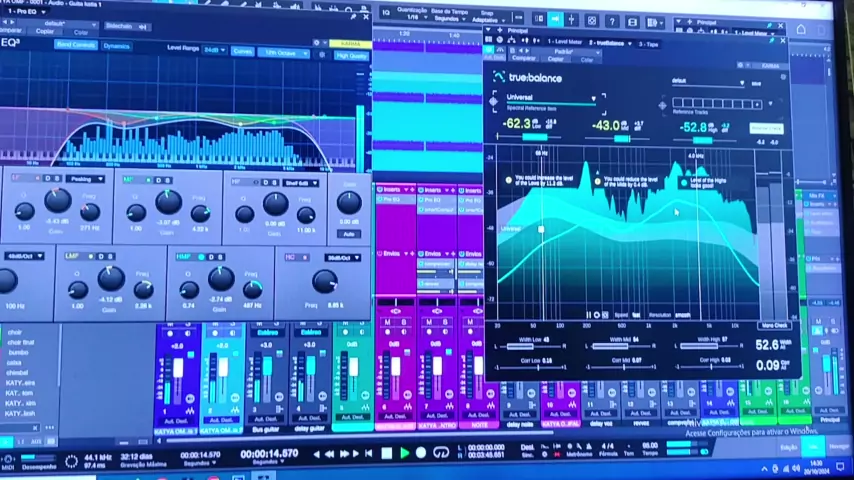Toggle the Loop button in transport

(x=440, y=454)
